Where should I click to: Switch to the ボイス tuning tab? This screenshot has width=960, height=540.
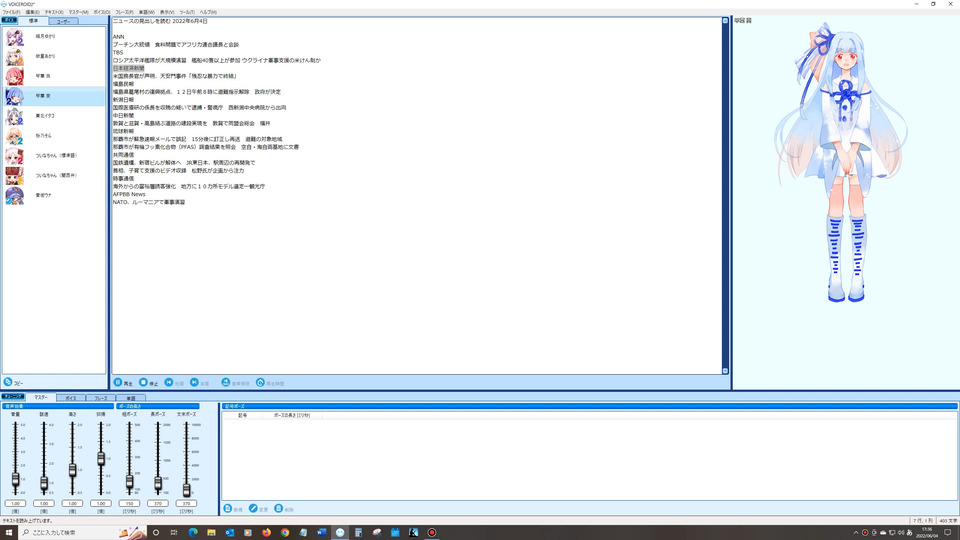click(x=71, y=398)
